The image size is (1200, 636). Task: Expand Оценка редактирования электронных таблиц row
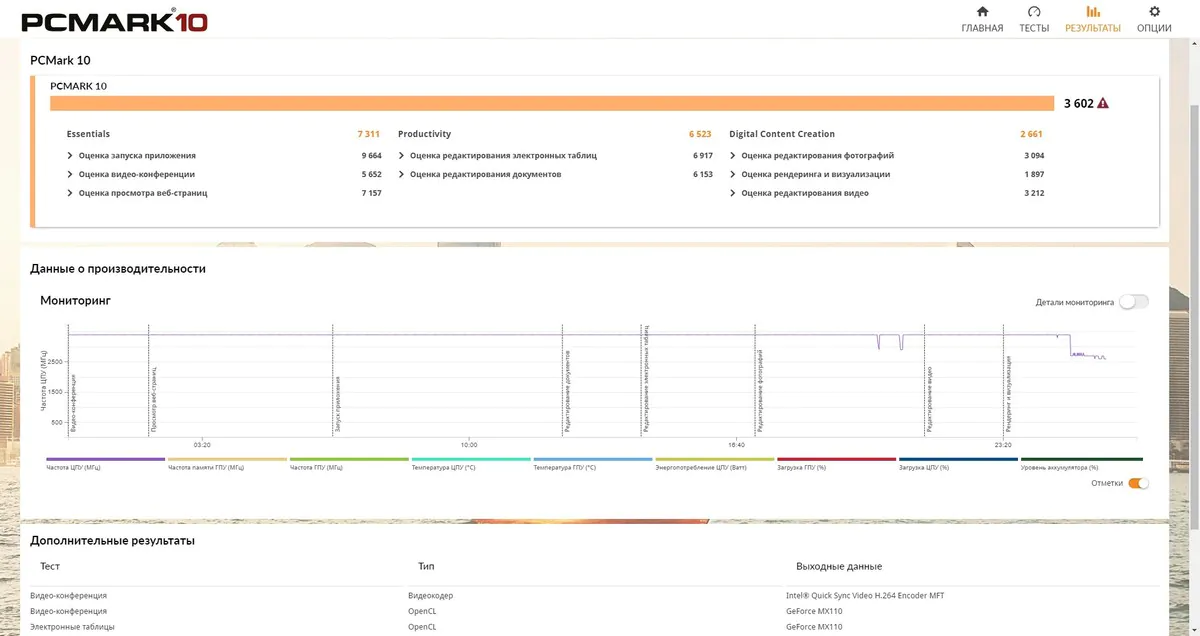(x=401, y=156)
